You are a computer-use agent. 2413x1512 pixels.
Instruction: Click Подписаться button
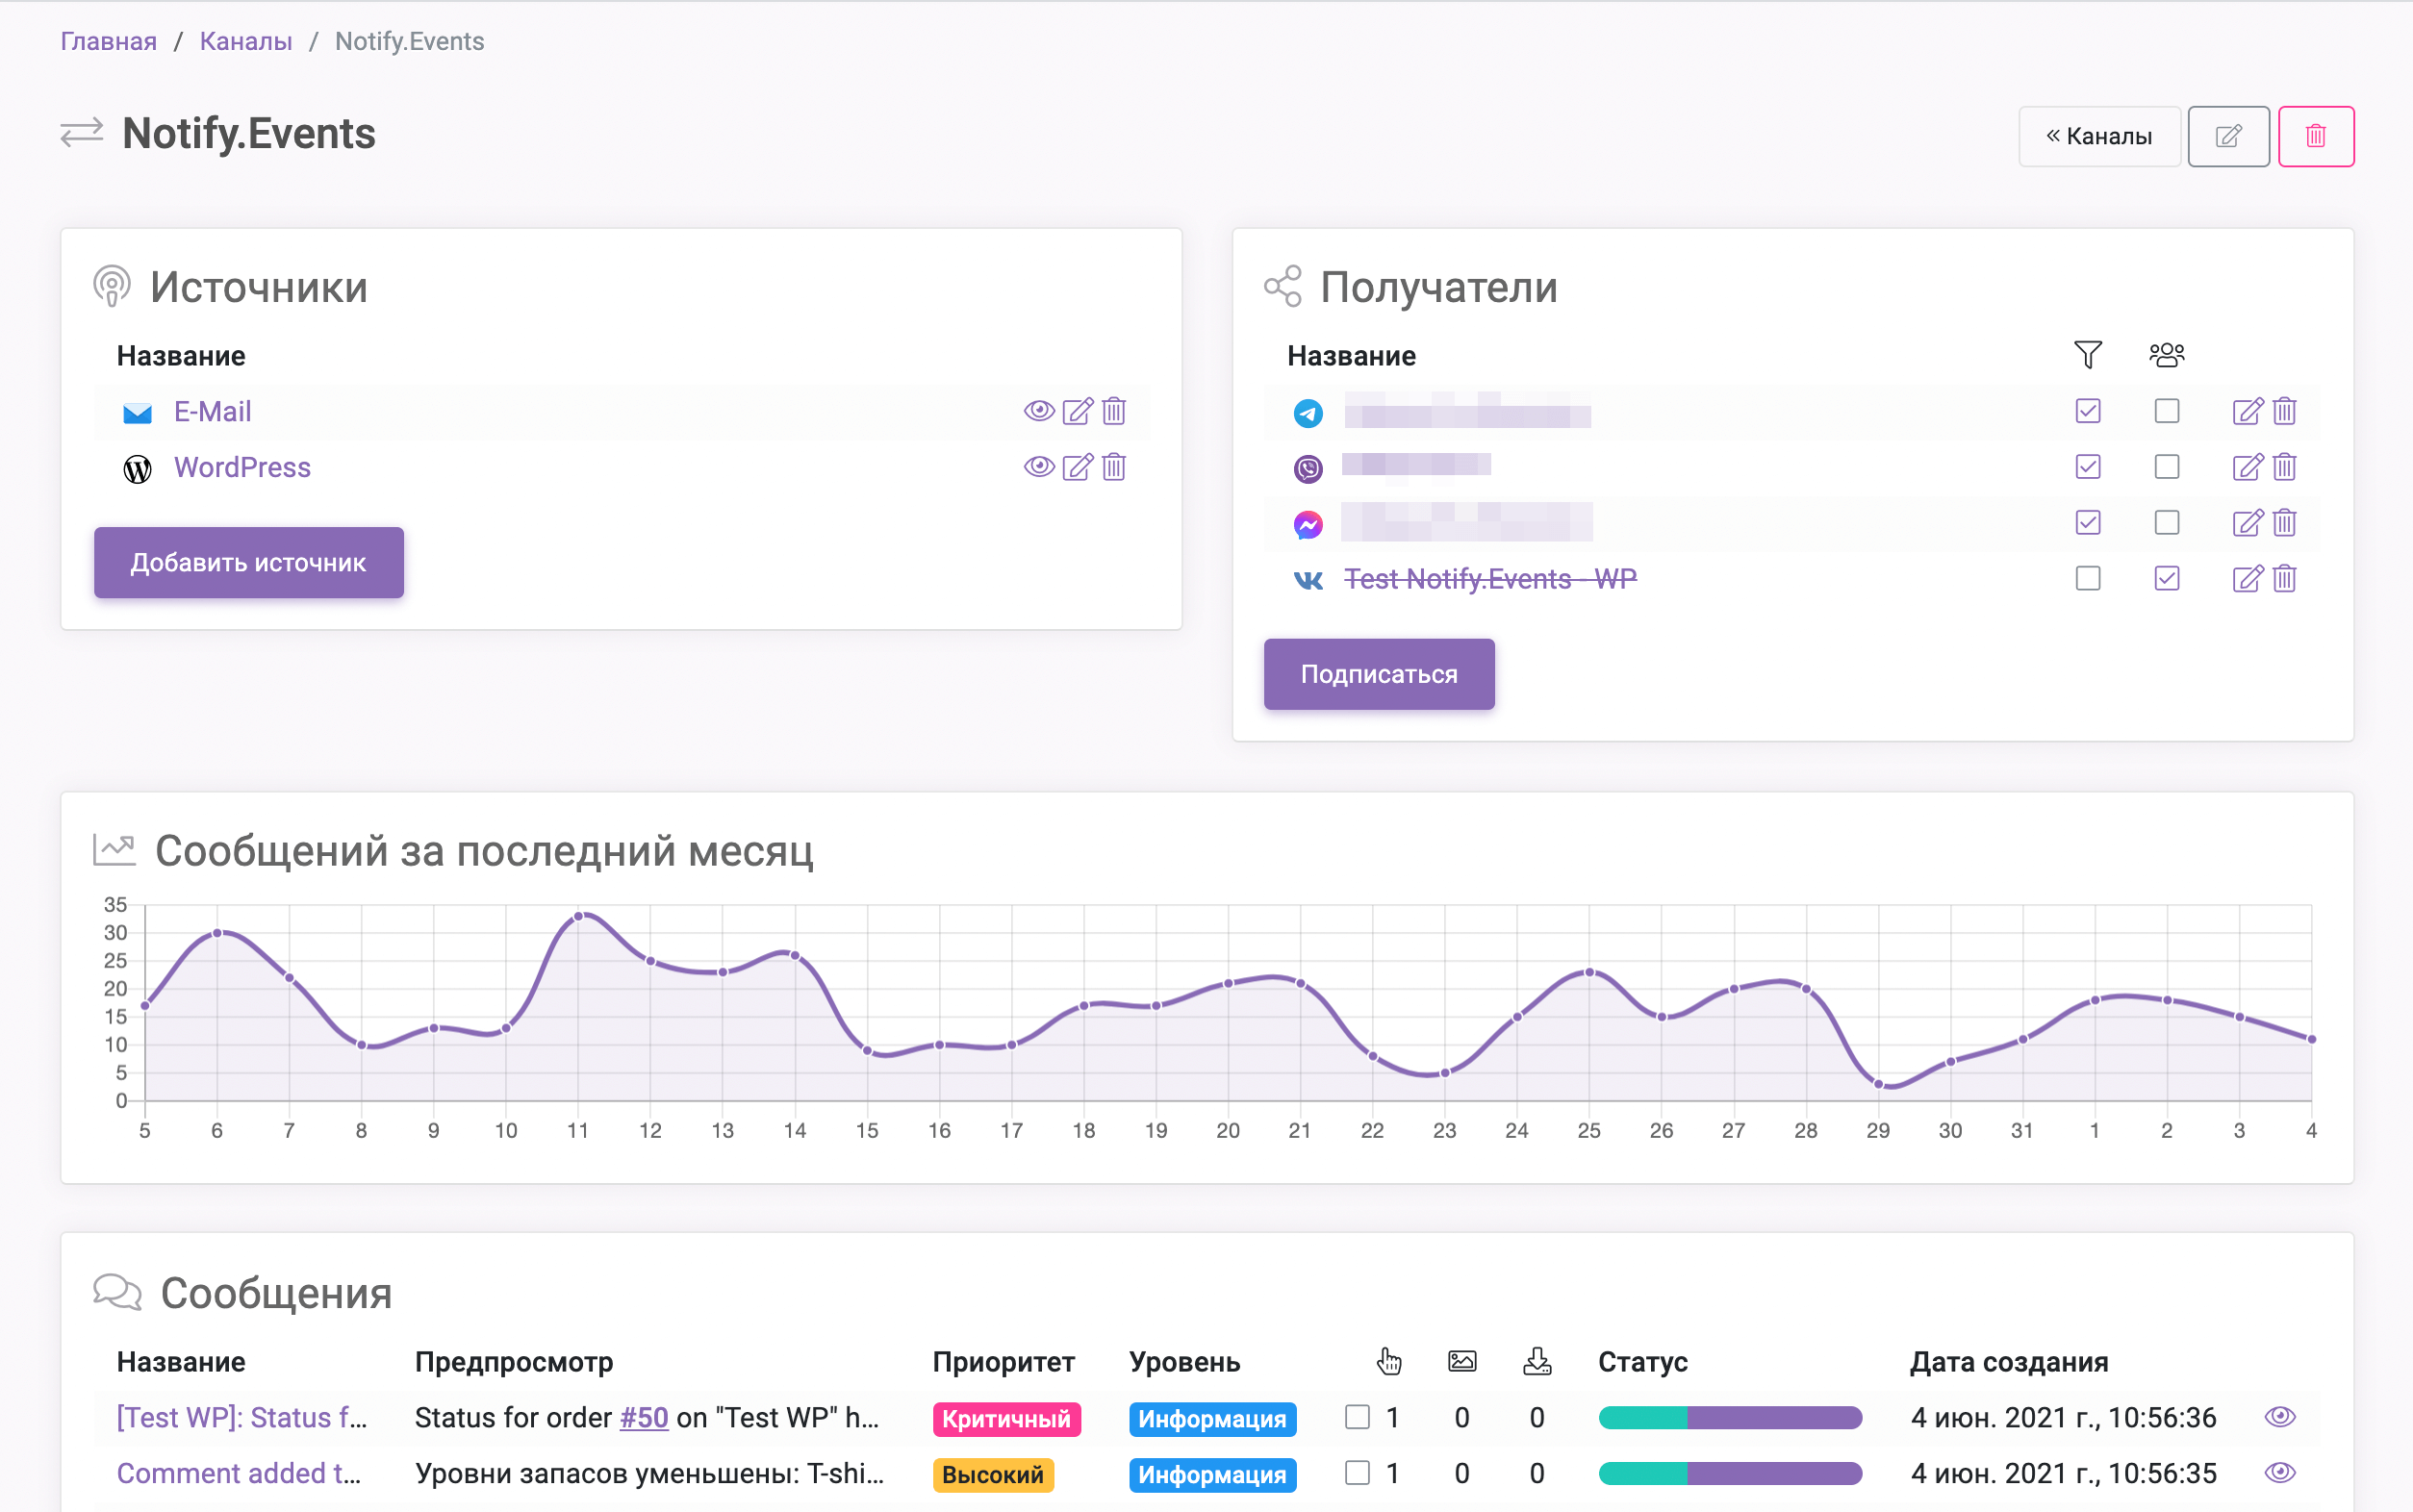pos(1379,675)
